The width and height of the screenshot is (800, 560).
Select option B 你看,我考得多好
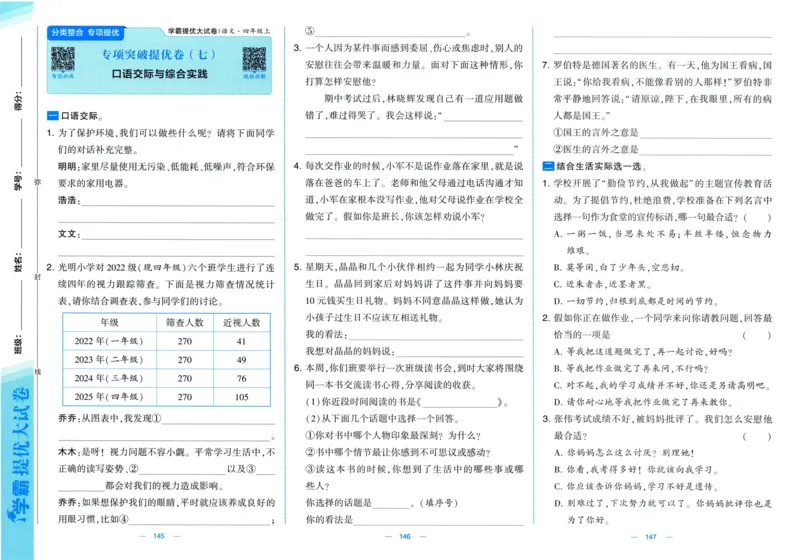pos(637,469)
